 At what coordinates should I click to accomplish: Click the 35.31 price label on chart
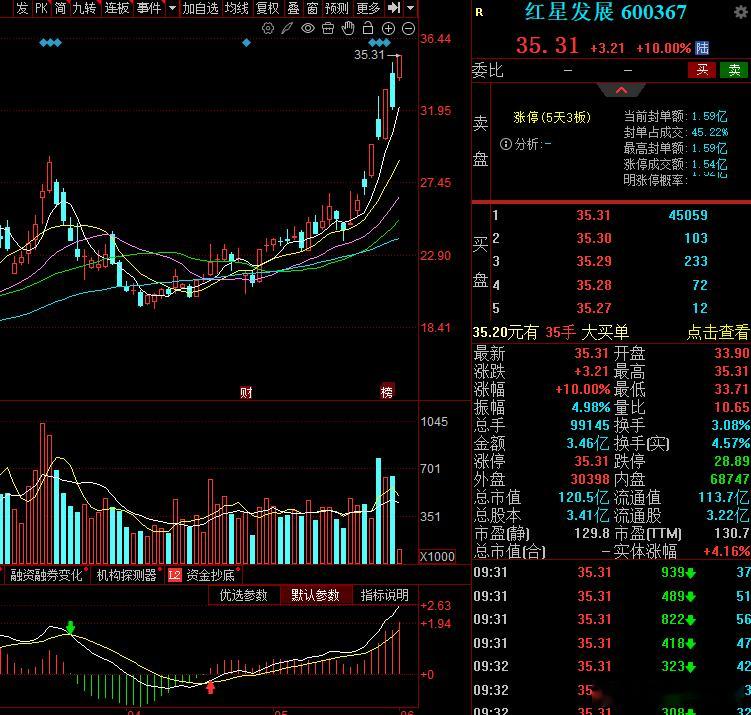(369, 55)
